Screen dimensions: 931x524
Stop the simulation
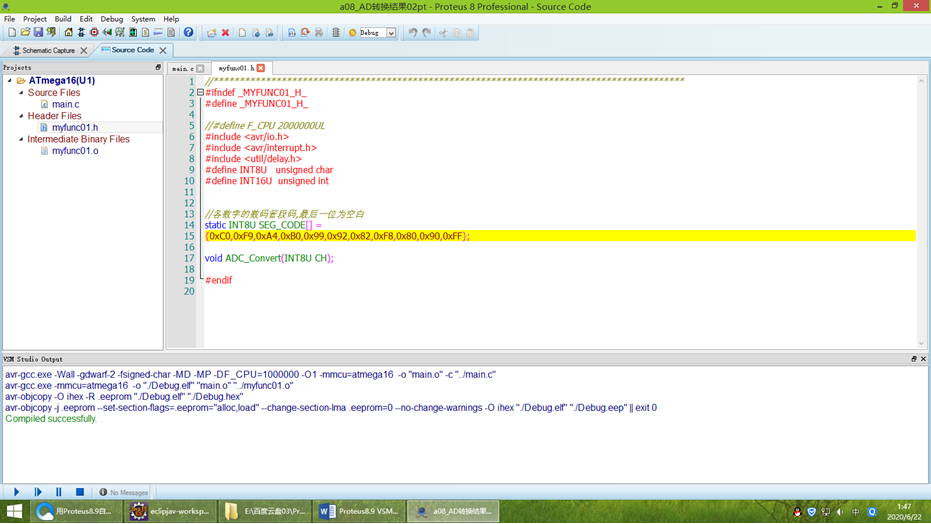[x=80, y=492]
